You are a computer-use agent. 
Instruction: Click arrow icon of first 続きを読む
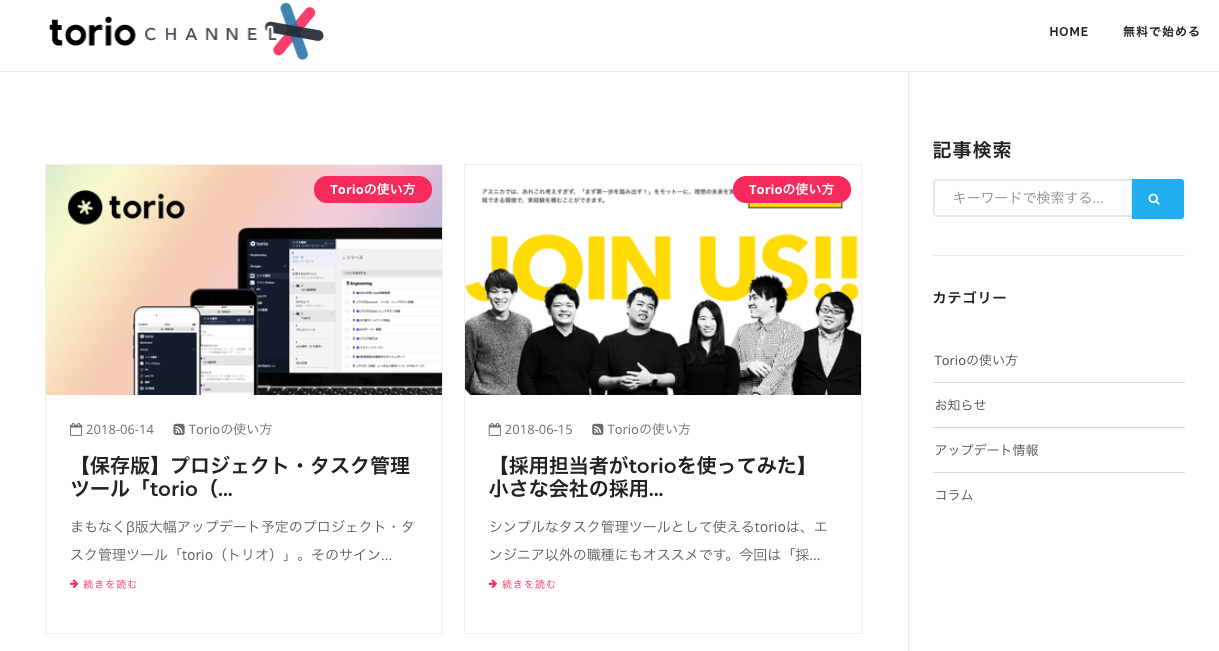(x=74, y=584)
